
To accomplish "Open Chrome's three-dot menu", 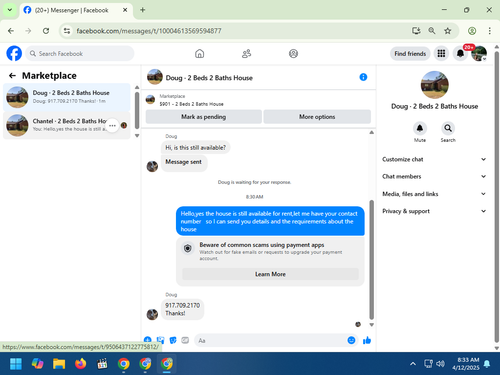I will 489,31.
